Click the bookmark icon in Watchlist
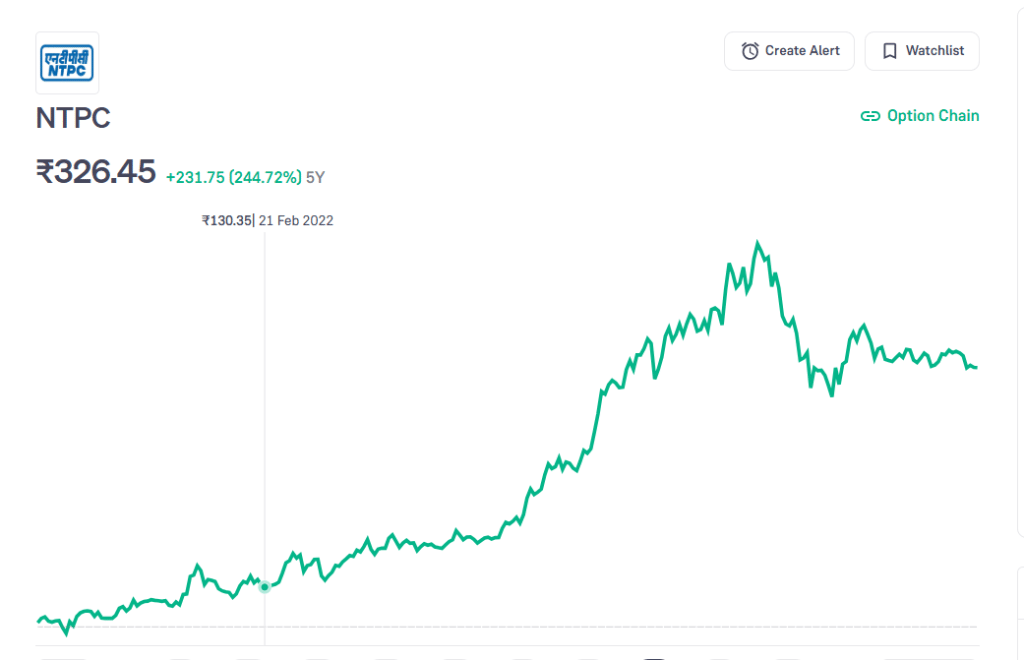 click(x=889, y=51)
